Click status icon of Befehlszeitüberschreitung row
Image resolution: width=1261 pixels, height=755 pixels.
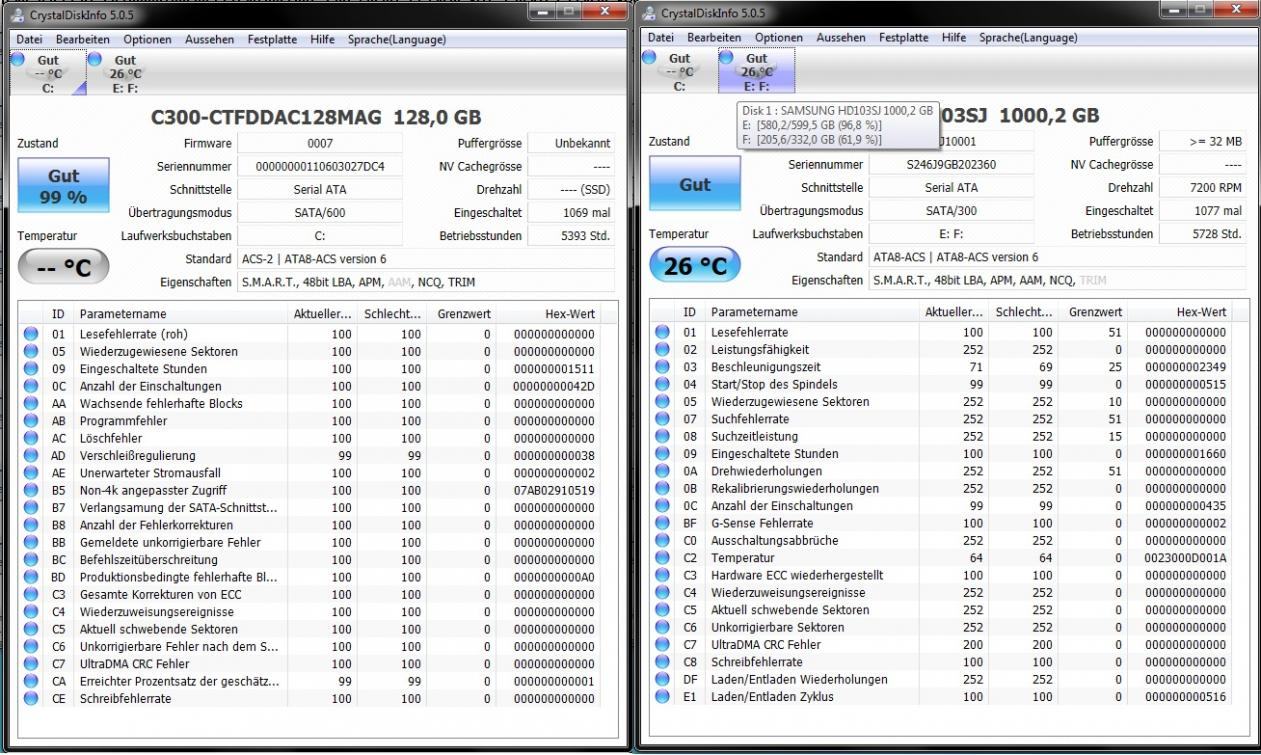31,560
